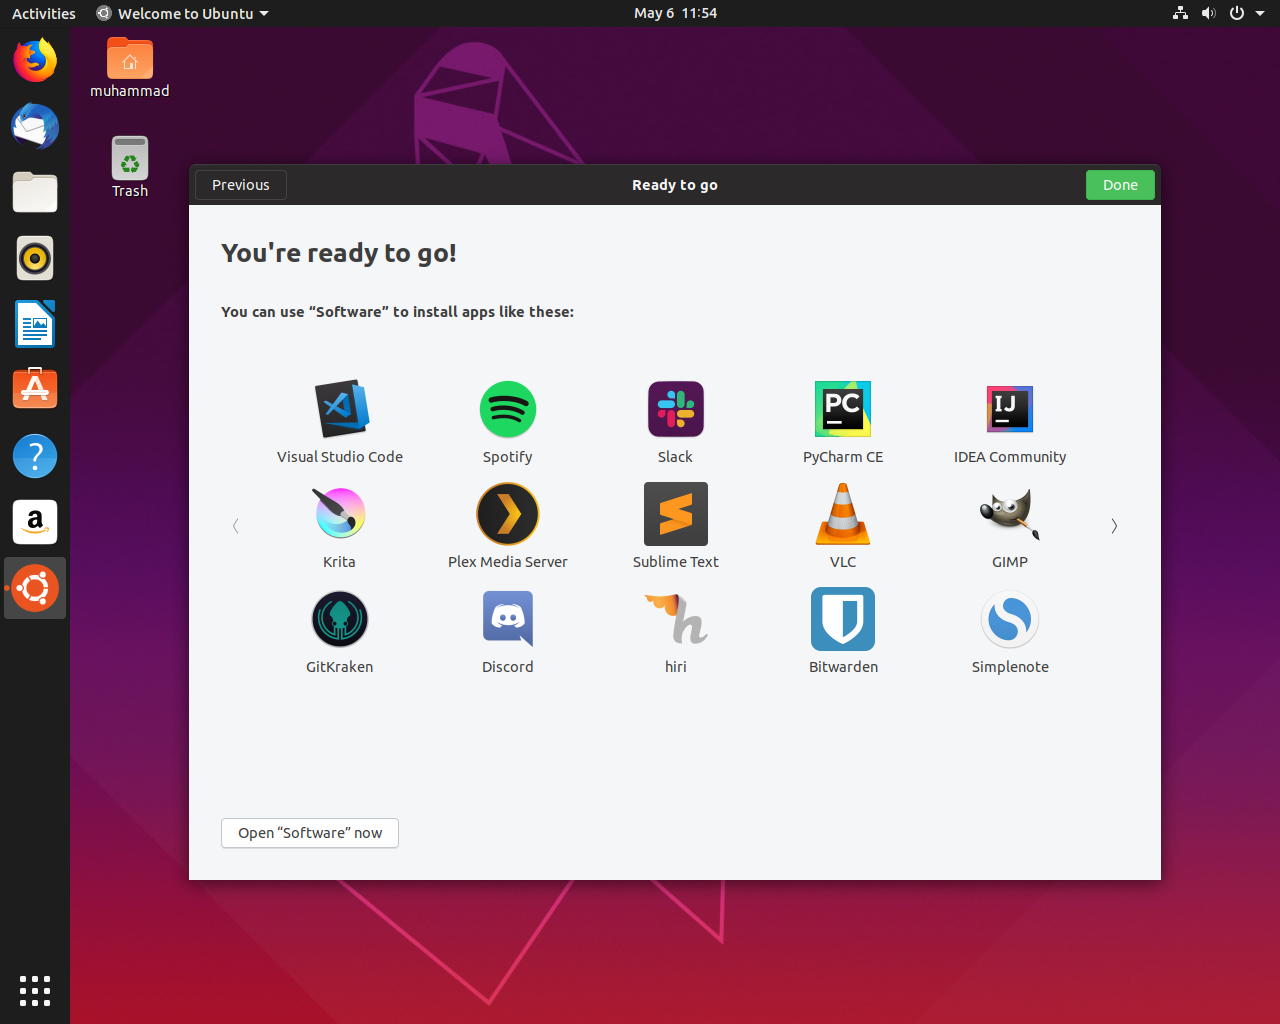Click Open "Software" now button
This screenshot has height=1024, width=1280.
click(310, 833)
